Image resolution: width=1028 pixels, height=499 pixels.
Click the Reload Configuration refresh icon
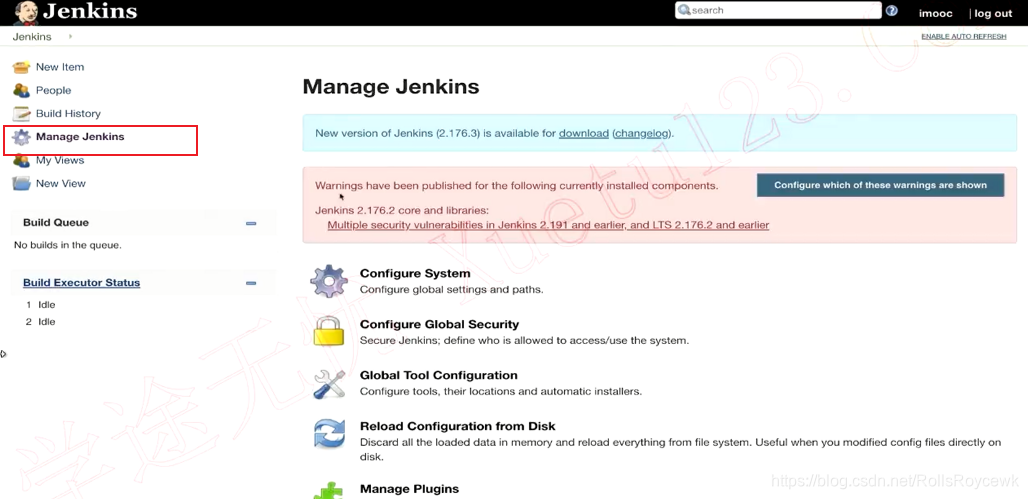click(x=328, y=433)
